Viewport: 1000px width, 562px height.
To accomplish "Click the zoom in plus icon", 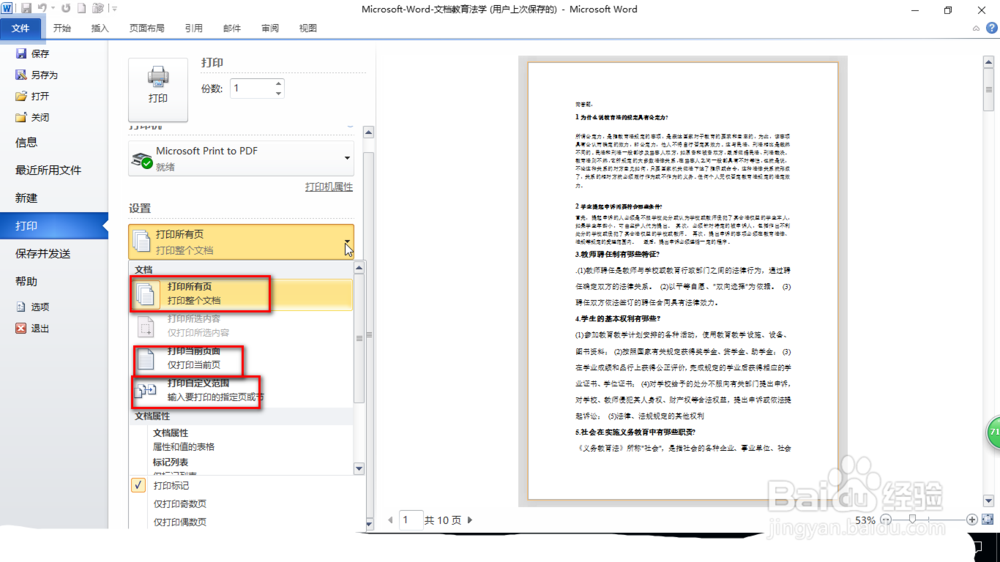I will (x=971, y=520).
